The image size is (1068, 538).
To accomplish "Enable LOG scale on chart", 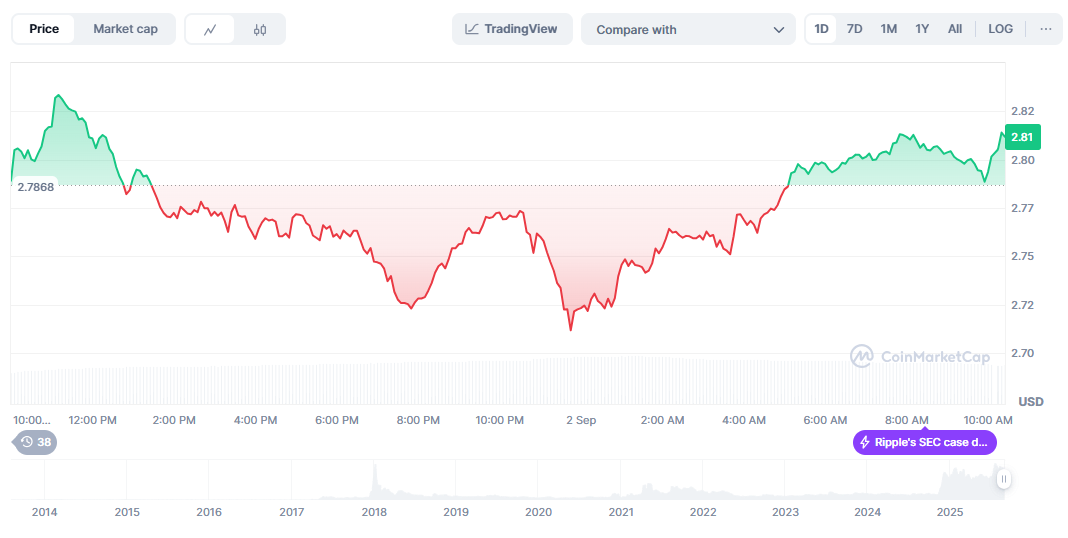I will (1000, 29).
